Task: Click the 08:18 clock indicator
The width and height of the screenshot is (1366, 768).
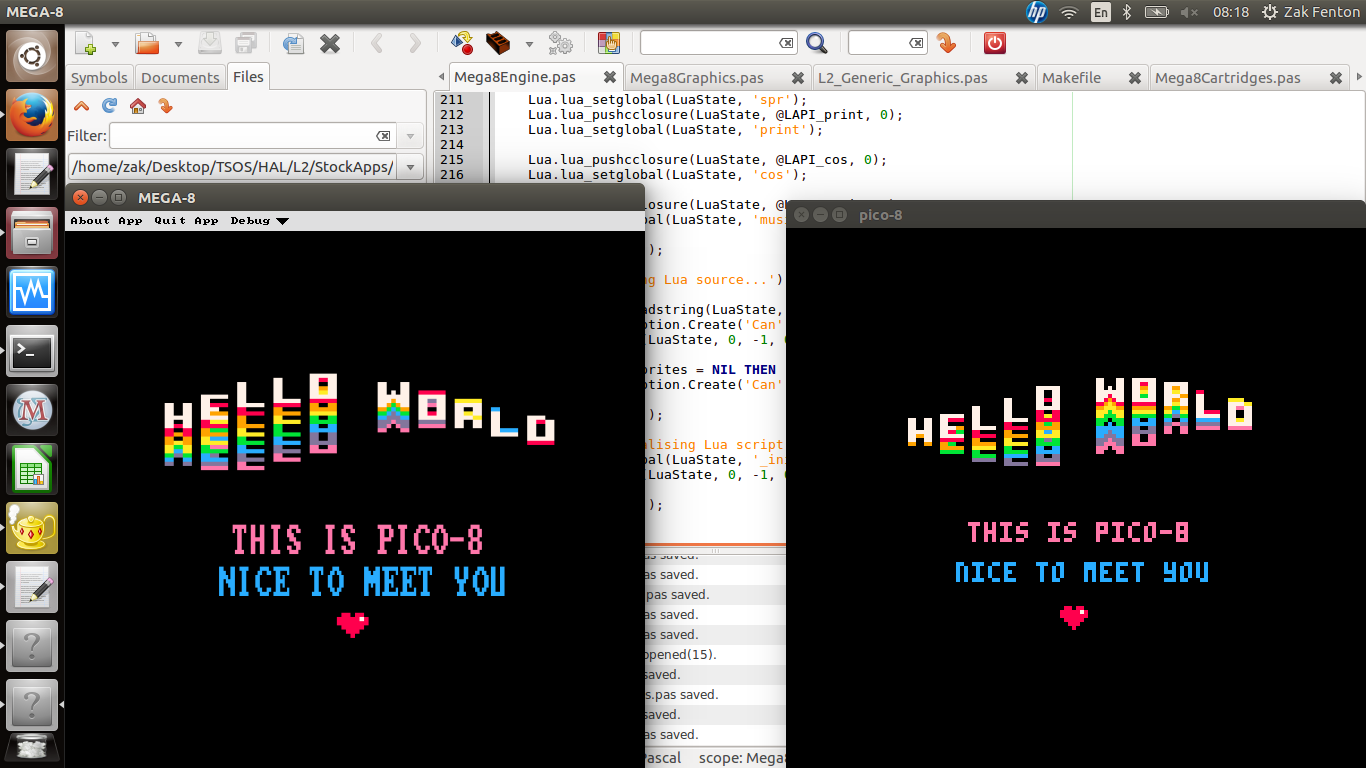Action: pyautogui.click(x=1231, y=12)
